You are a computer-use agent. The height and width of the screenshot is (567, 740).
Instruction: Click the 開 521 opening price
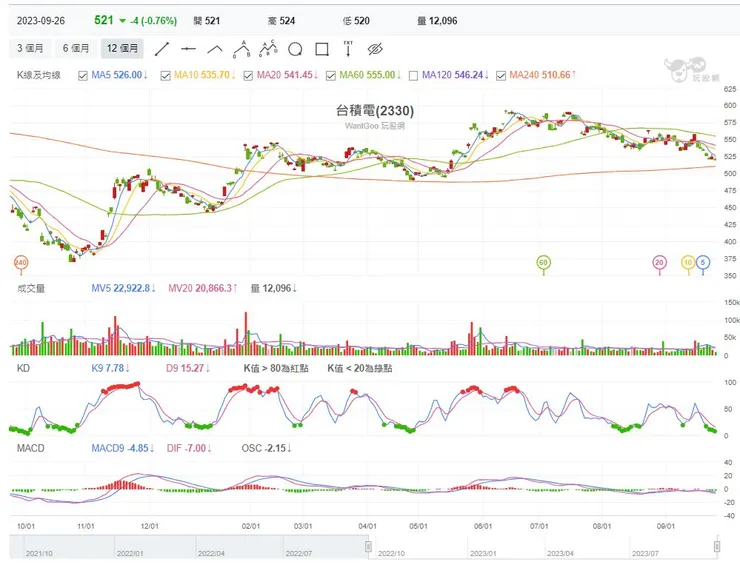tap(207, 21)
